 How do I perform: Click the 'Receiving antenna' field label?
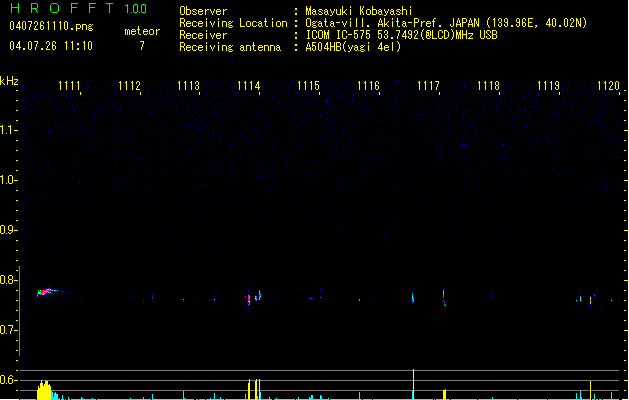pyautogui.click(x=230, y=47)
